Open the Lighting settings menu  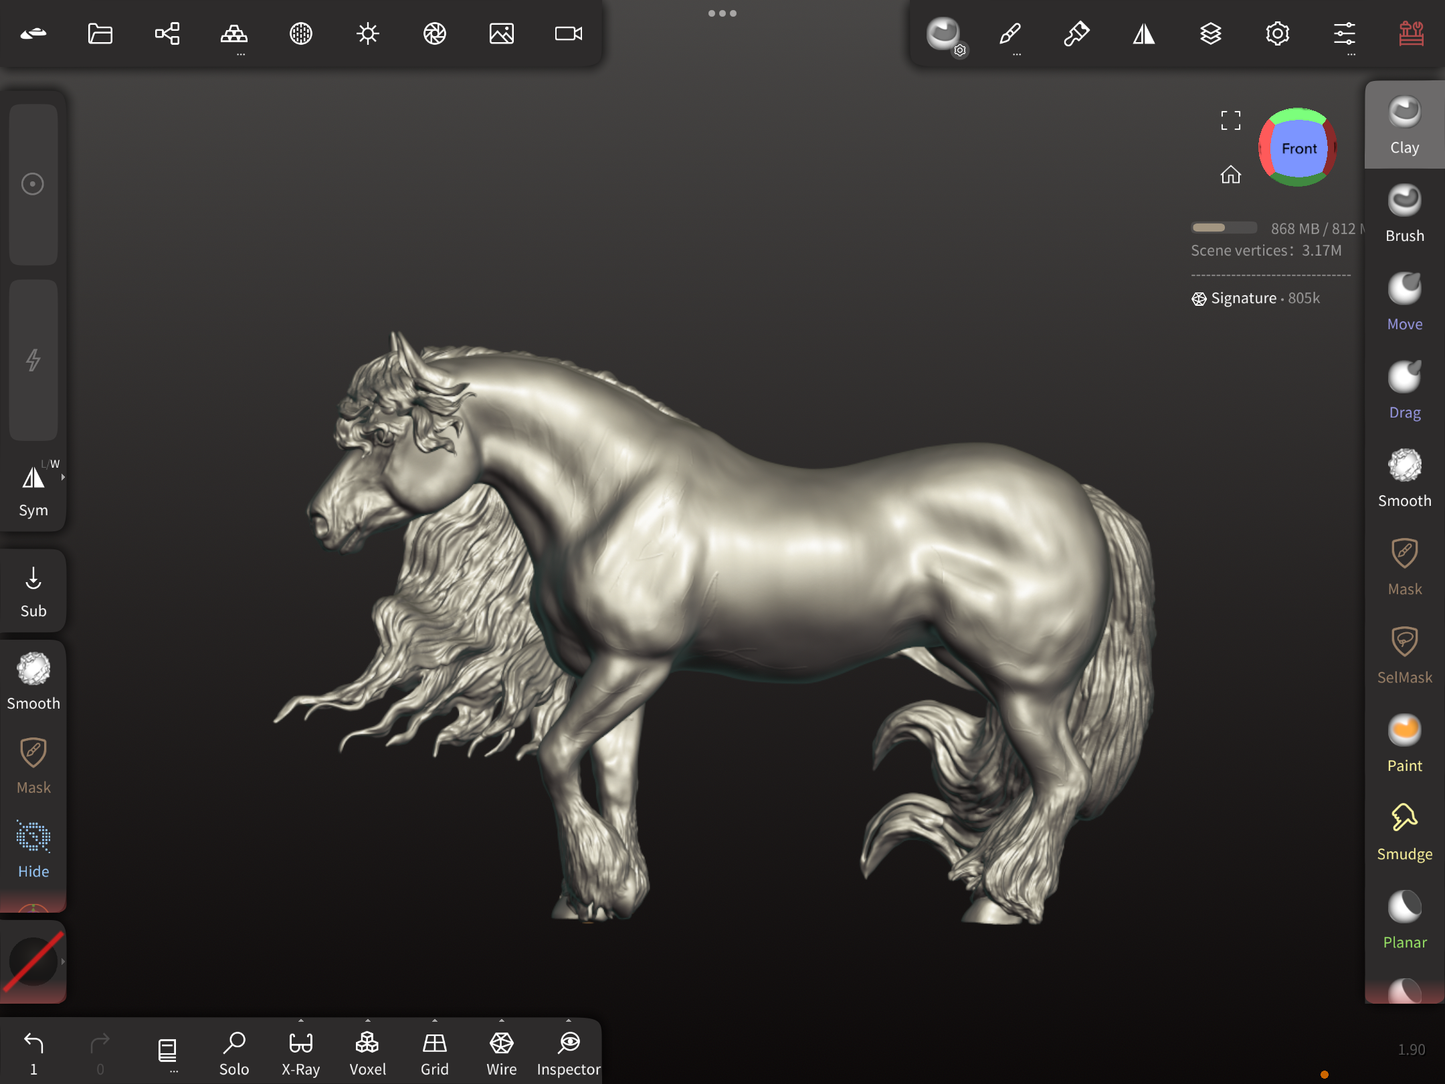point(368,34)
